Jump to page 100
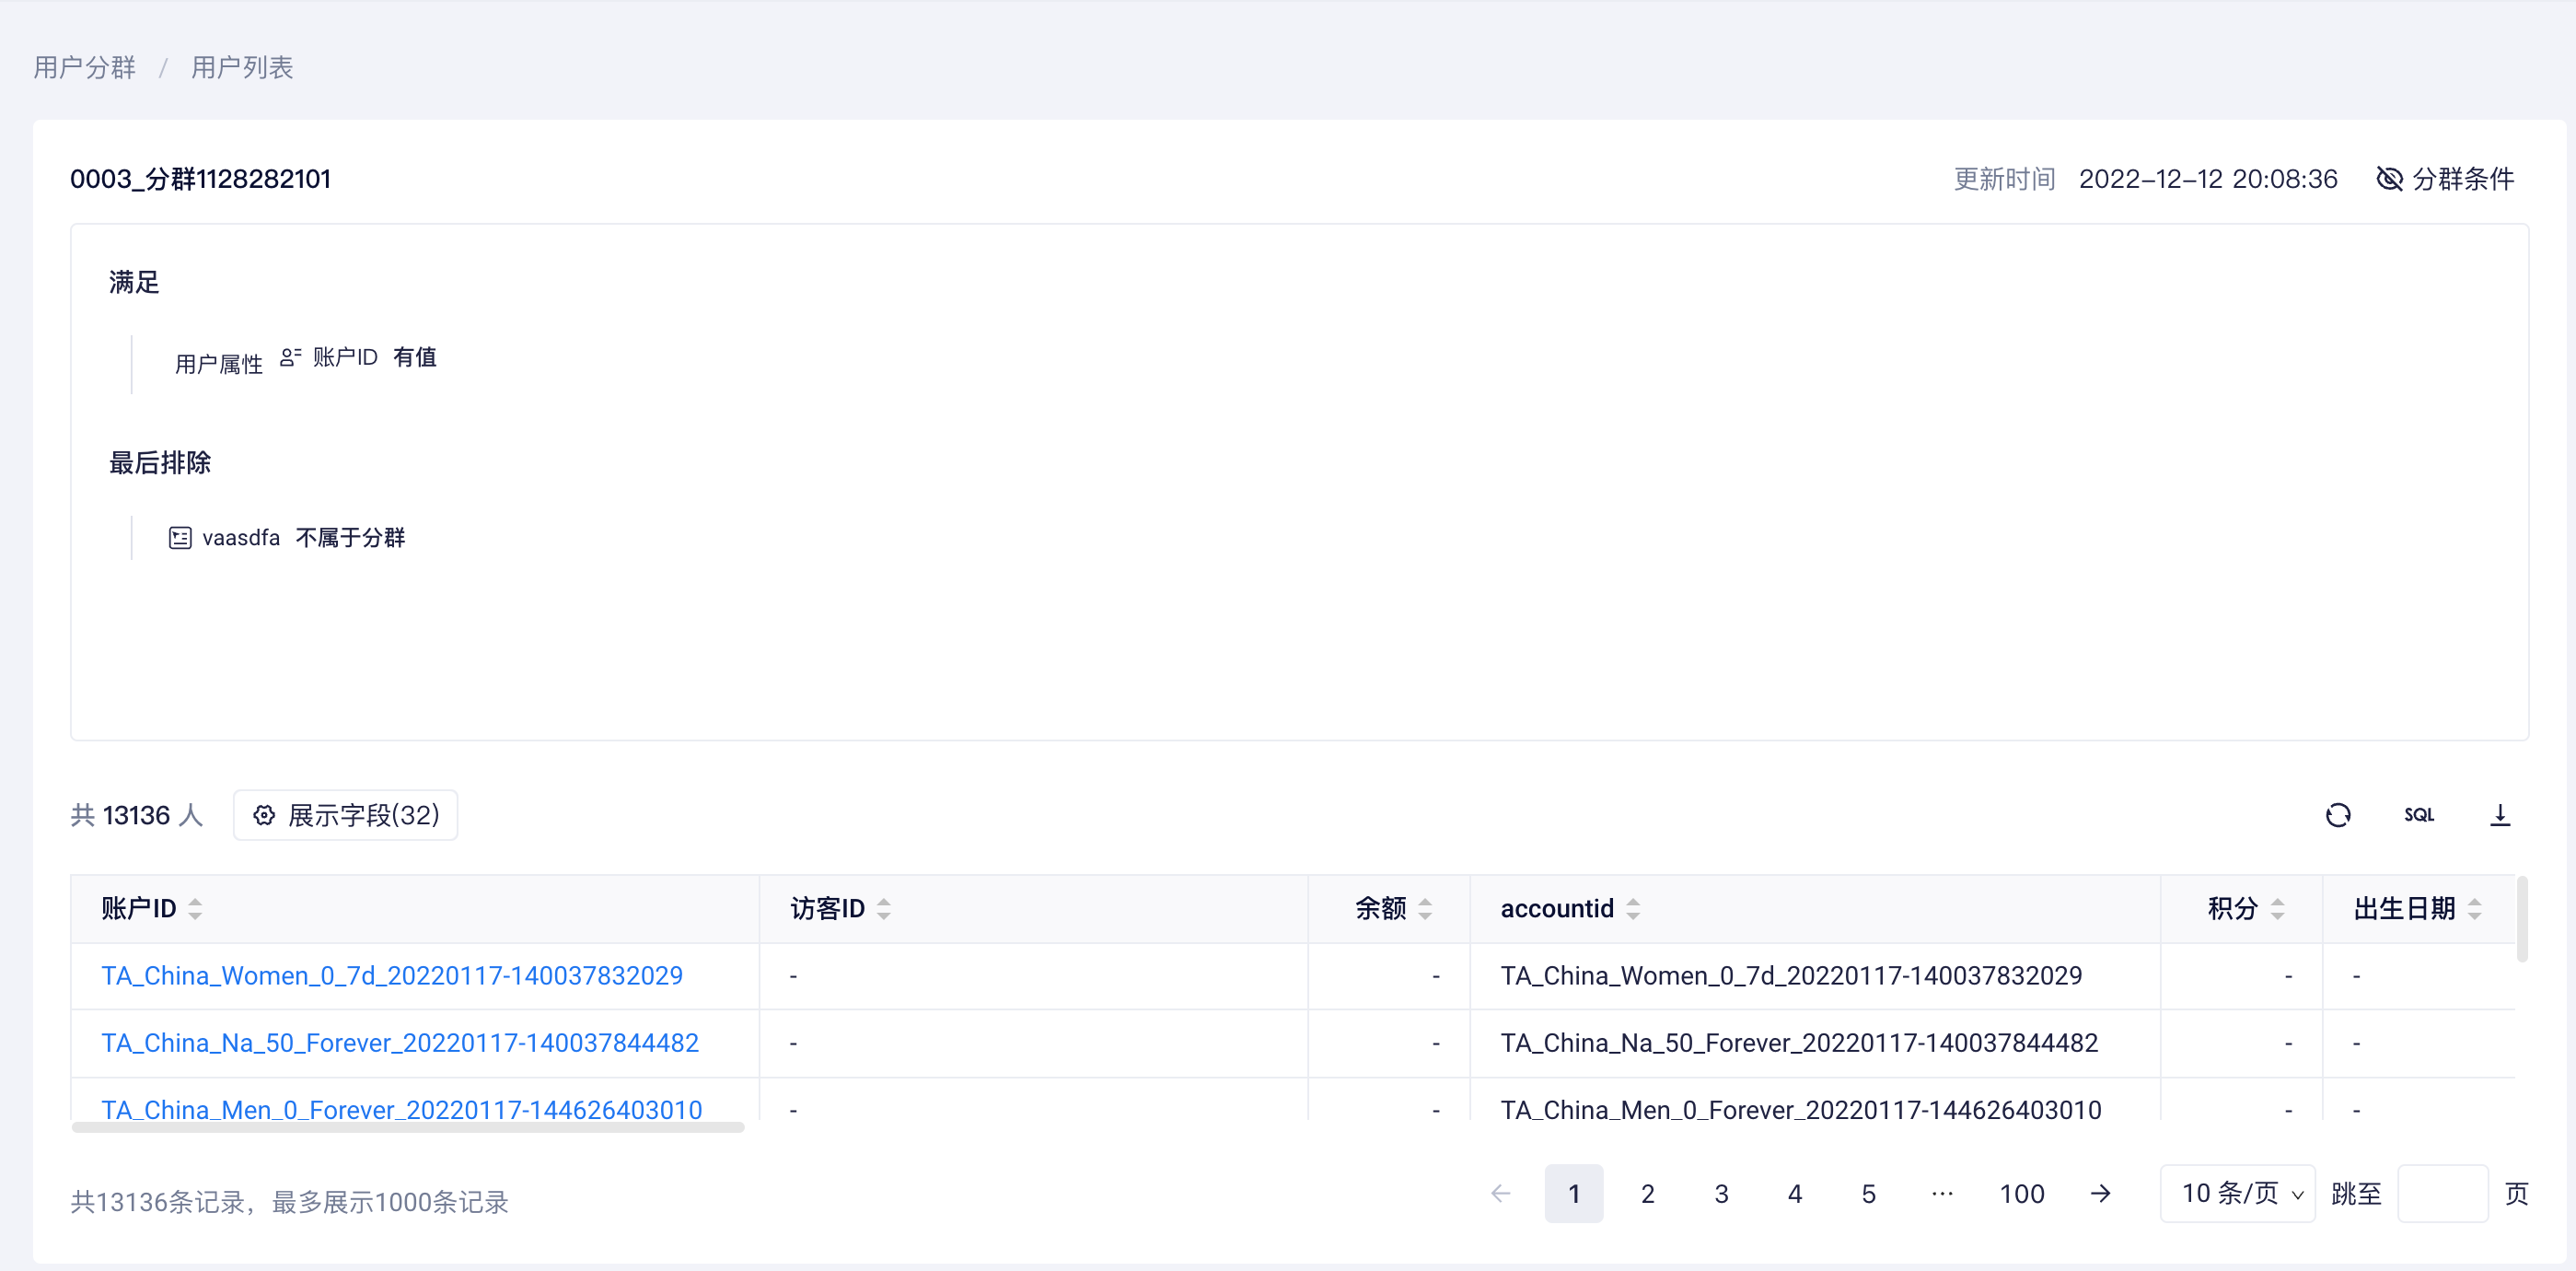The width and height of the screenshot is (2576, 1271). point(2021,1193)
